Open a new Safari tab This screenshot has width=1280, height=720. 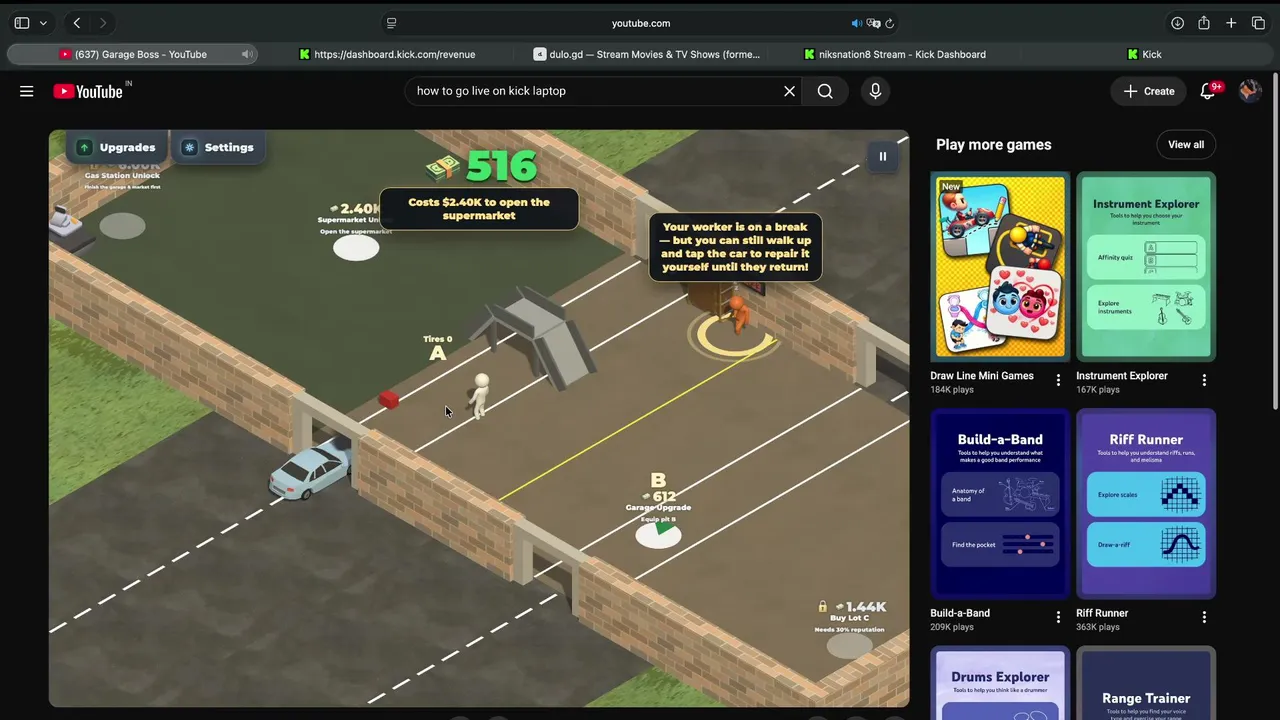click(1231, 23)
